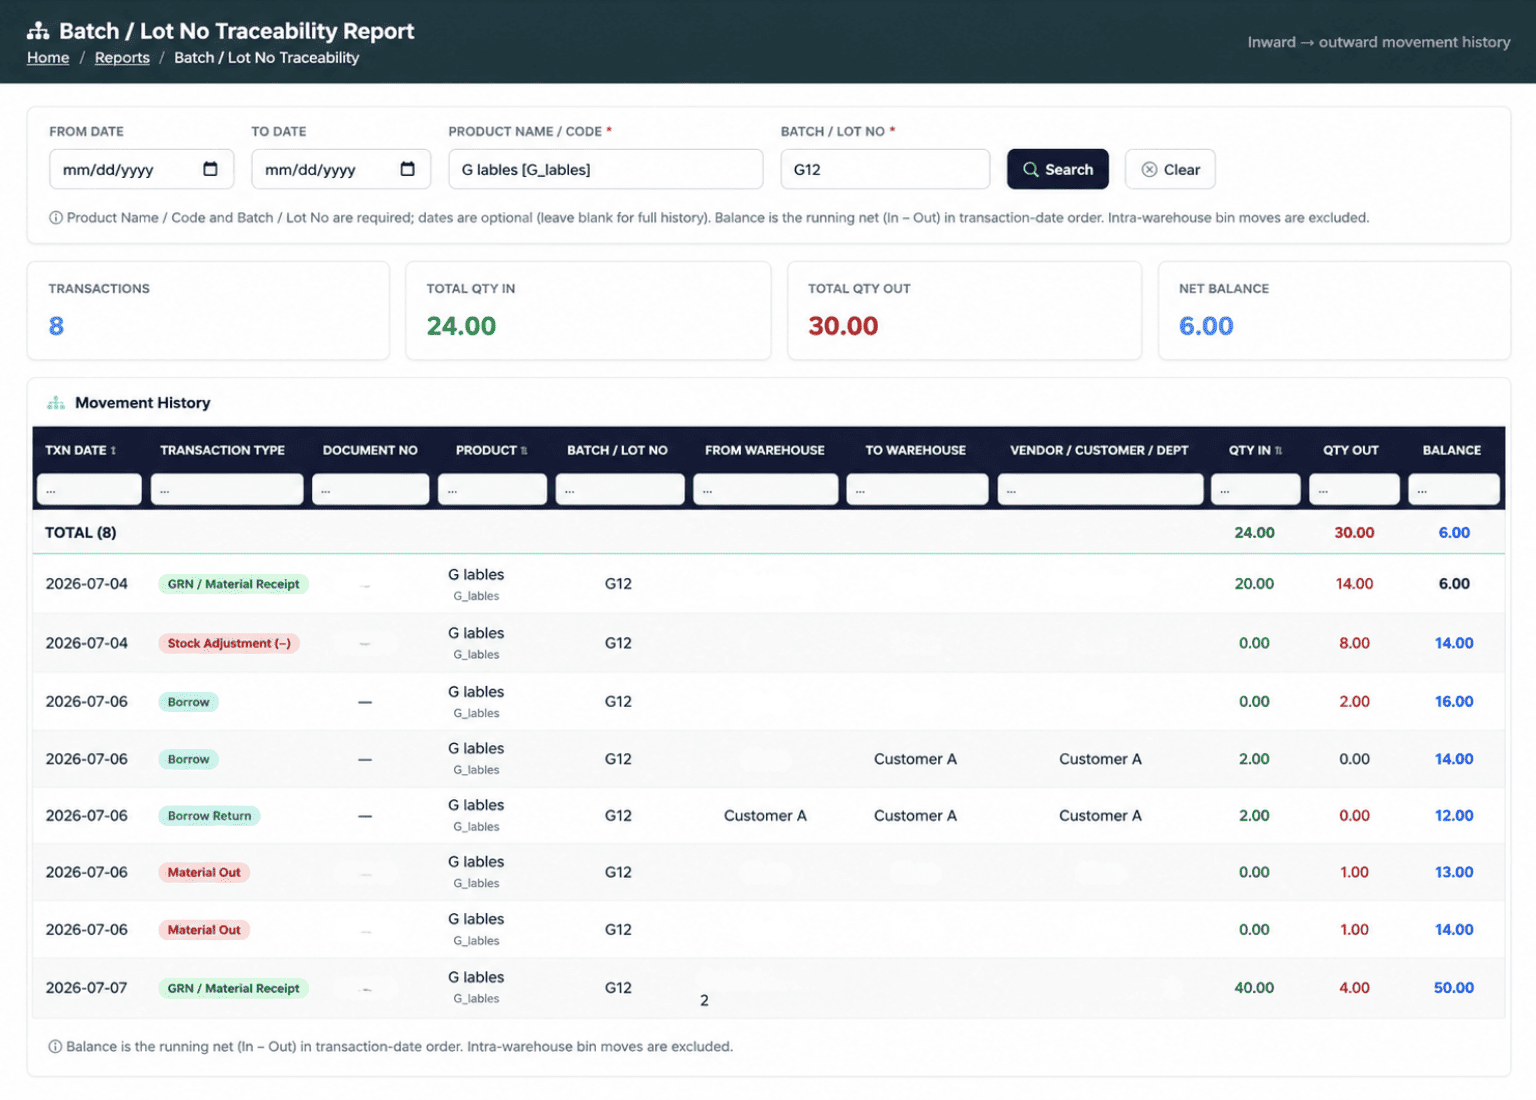Focus the From Date input field

(141, 169)
